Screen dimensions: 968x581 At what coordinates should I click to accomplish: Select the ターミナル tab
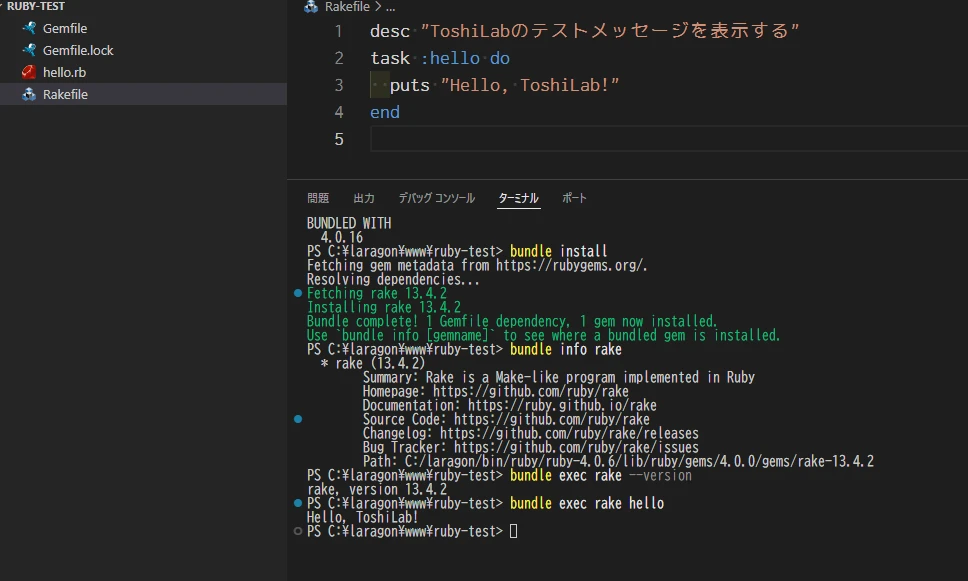point(519,198)
